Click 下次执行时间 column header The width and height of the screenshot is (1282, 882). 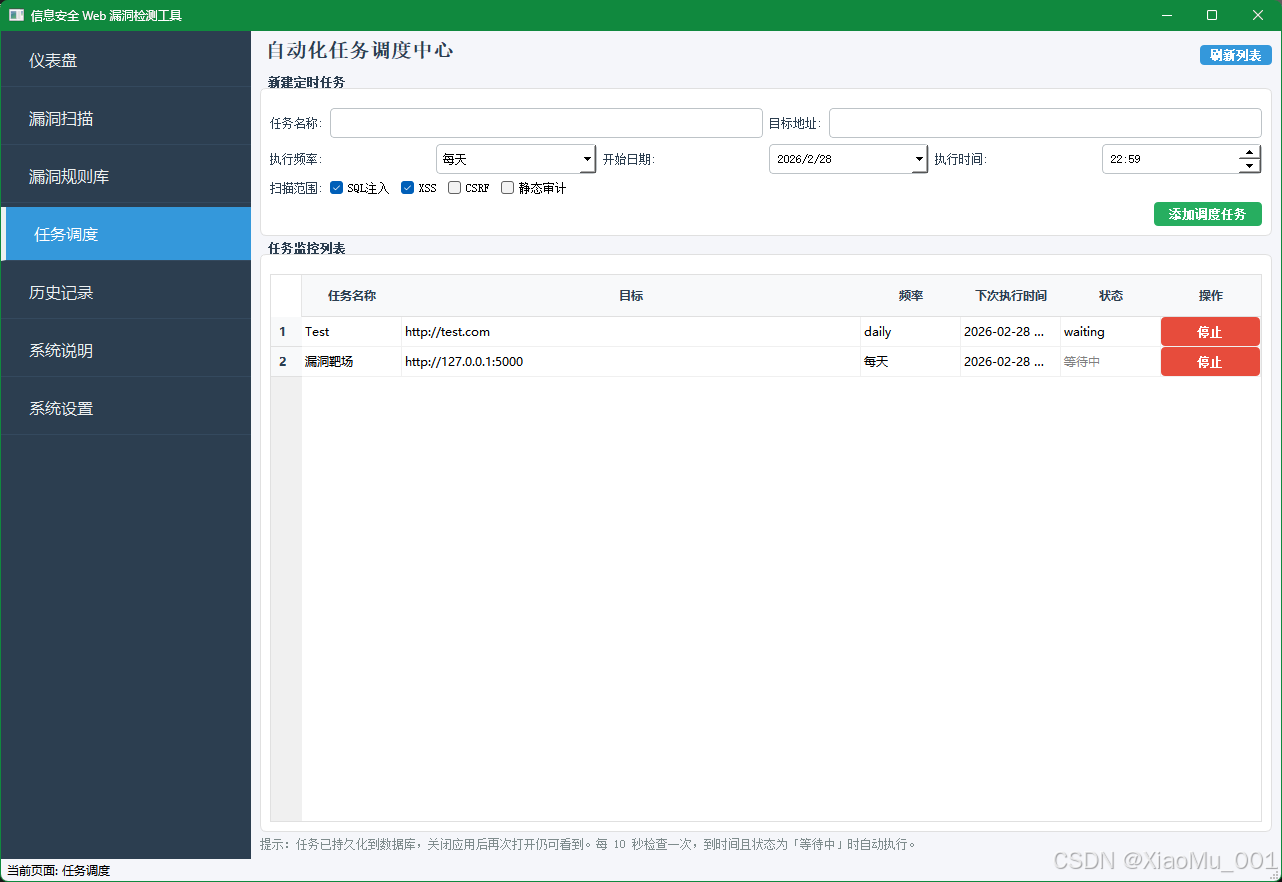tap(1010, 296)
